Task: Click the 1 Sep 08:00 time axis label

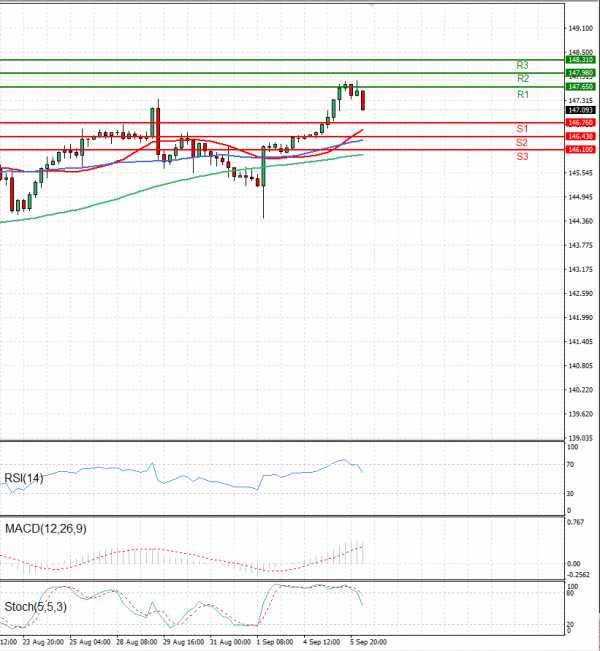Action: pyautogui.click(x=274, y=643)
